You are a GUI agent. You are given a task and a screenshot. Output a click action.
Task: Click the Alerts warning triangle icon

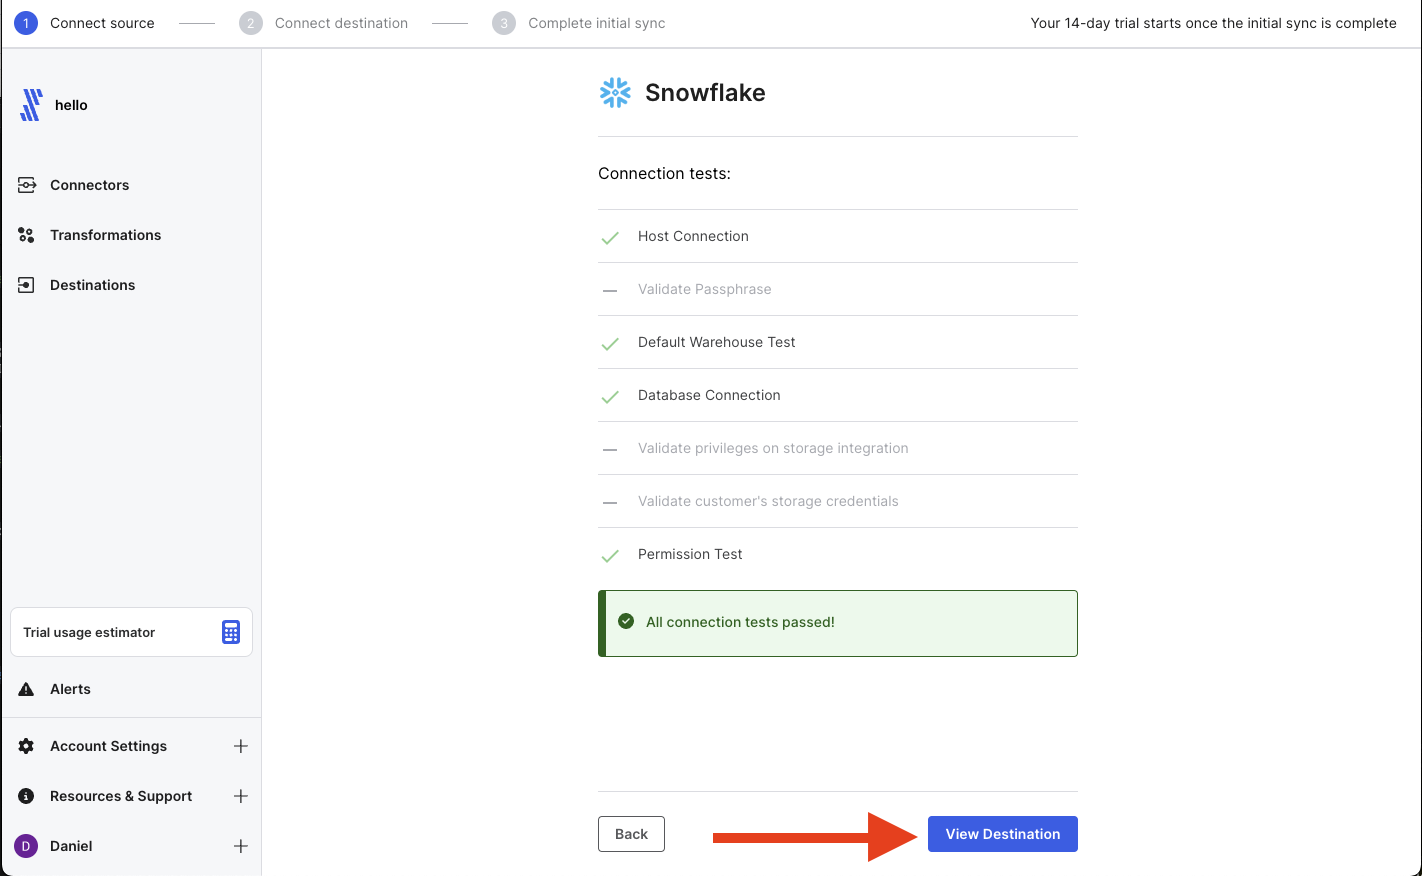point(27,689)
